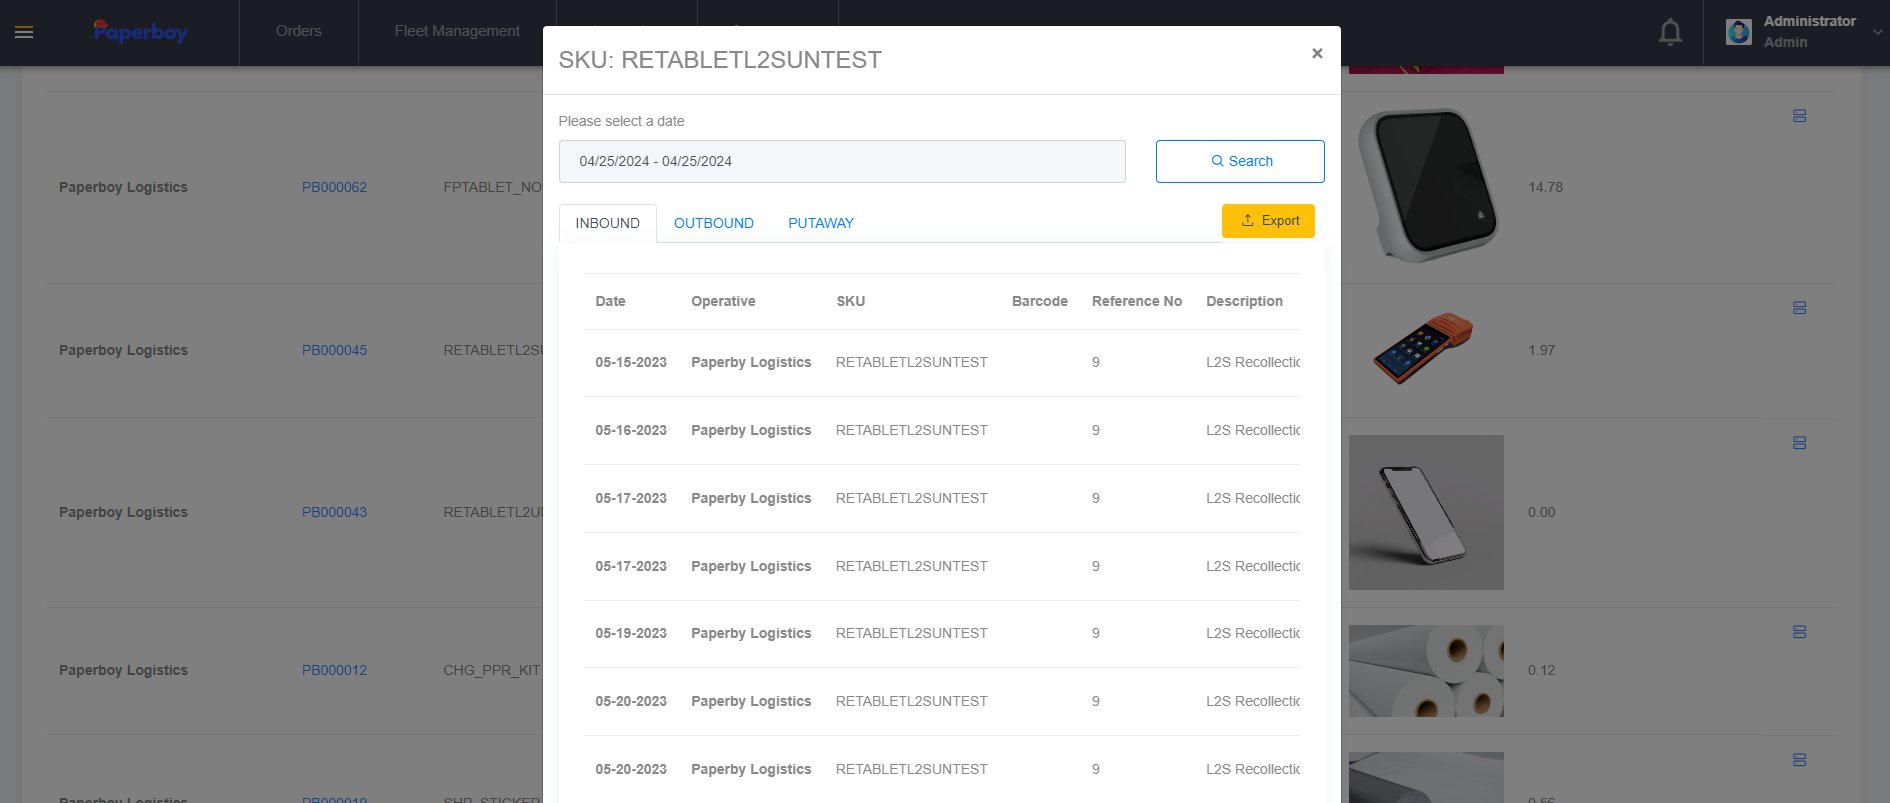Open Fleet Management menu
1890x803 pixels.
point(457,32)
